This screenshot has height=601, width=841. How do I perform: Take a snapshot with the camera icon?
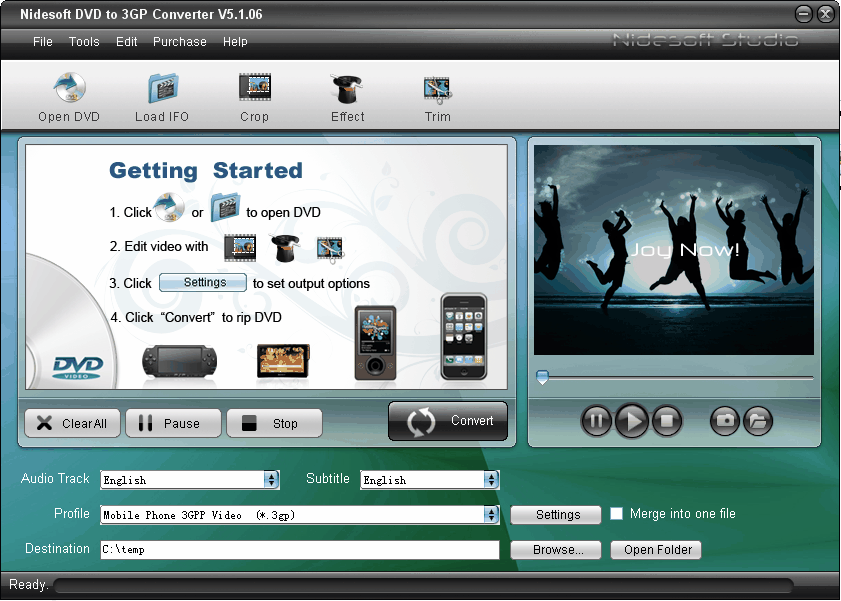[x=725, y=421]
